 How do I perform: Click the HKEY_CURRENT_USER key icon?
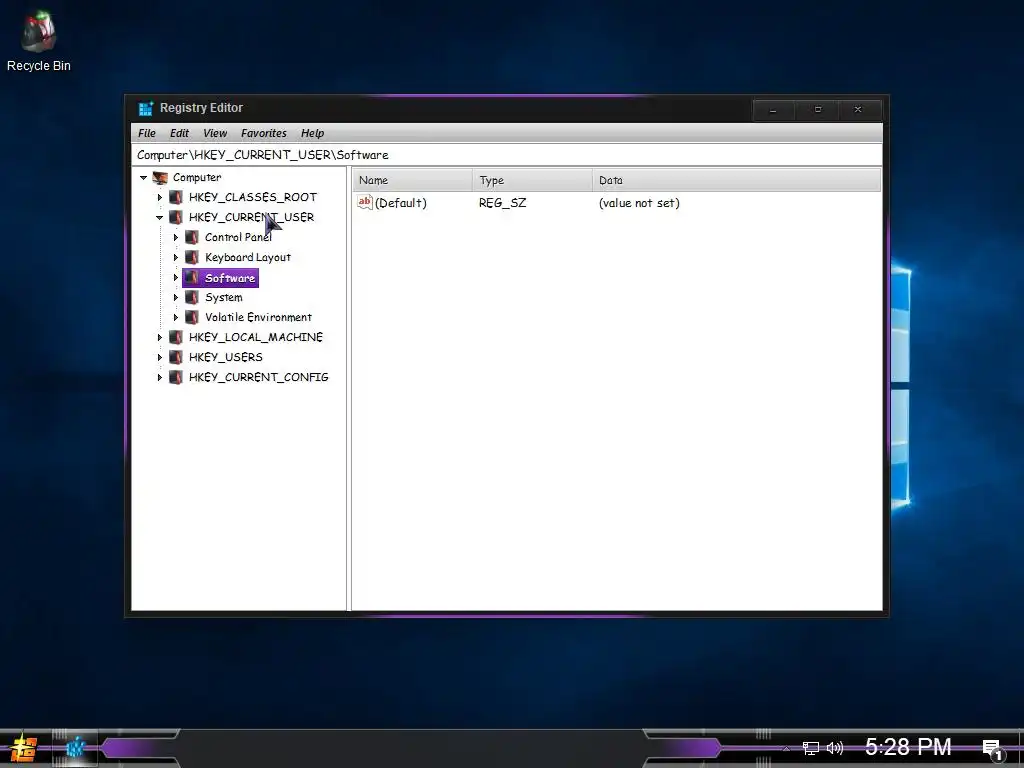point(176,217)
